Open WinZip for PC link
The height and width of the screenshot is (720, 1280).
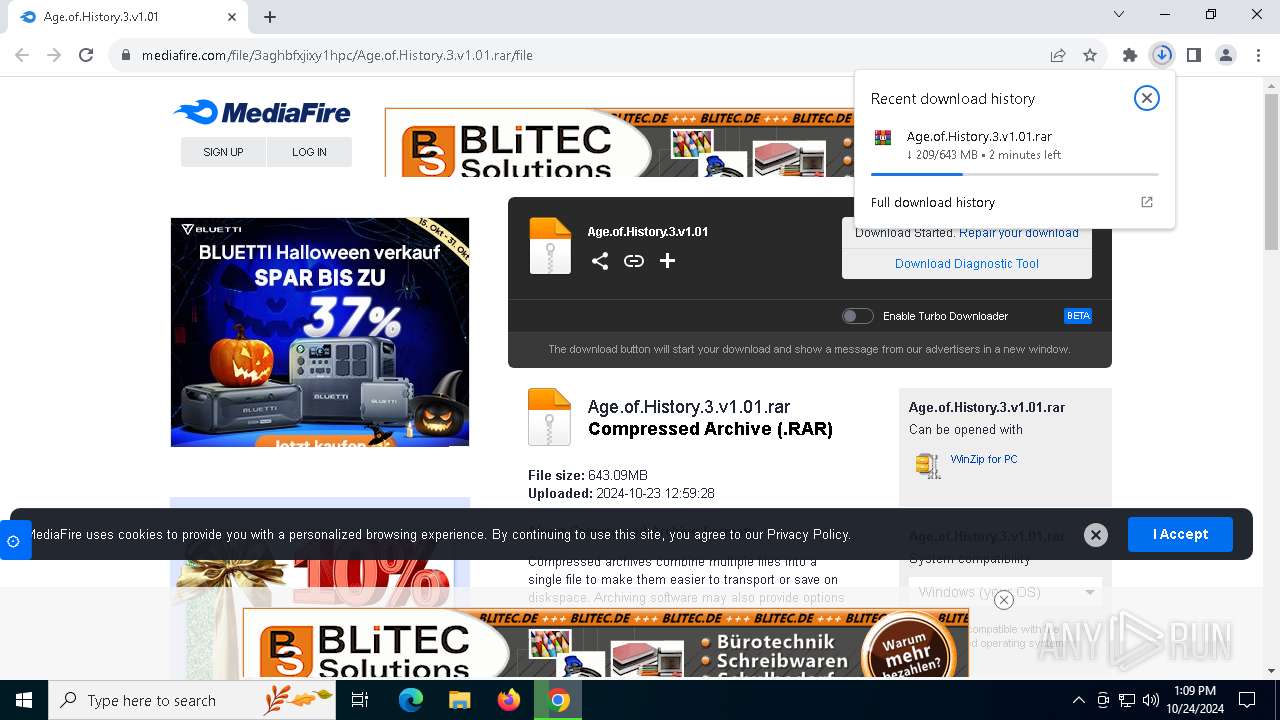click(x=984, y=459)
